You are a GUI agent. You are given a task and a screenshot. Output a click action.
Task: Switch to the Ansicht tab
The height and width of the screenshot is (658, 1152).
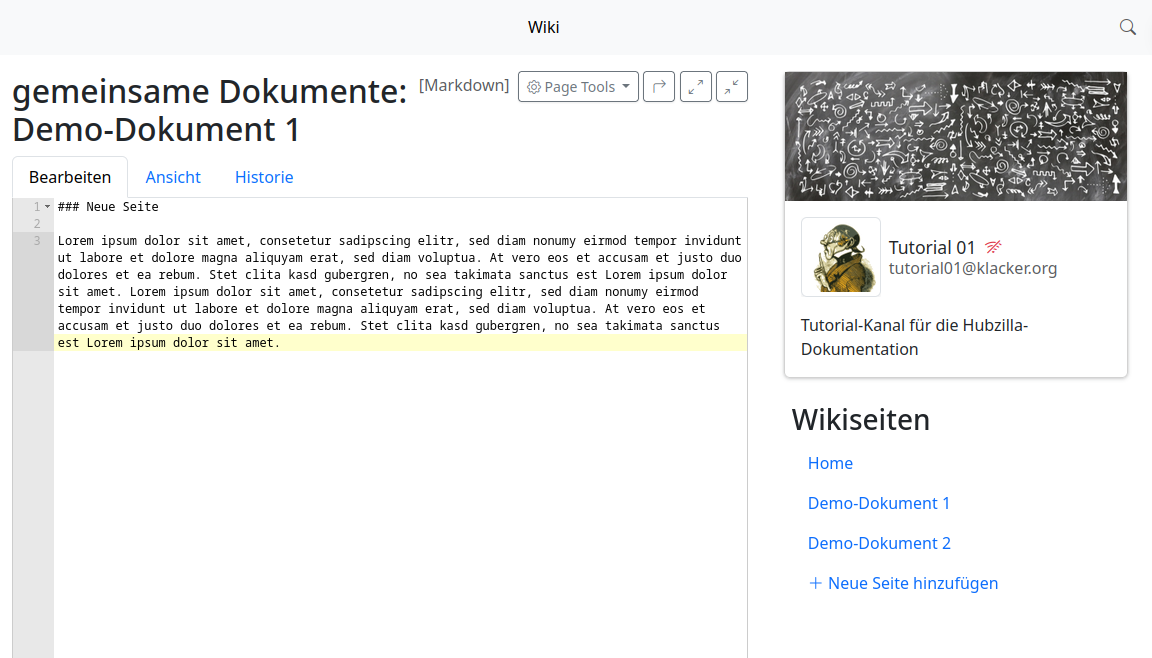tap(173, 177)
